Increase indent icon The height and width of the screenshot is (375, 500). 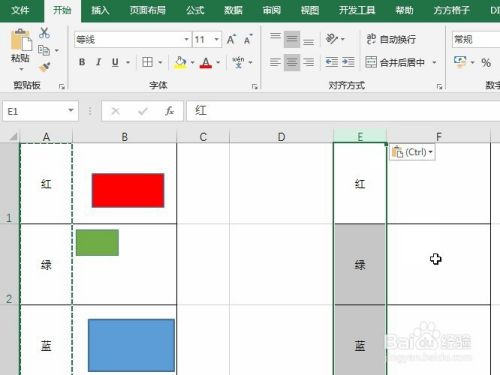pos(348,62)
